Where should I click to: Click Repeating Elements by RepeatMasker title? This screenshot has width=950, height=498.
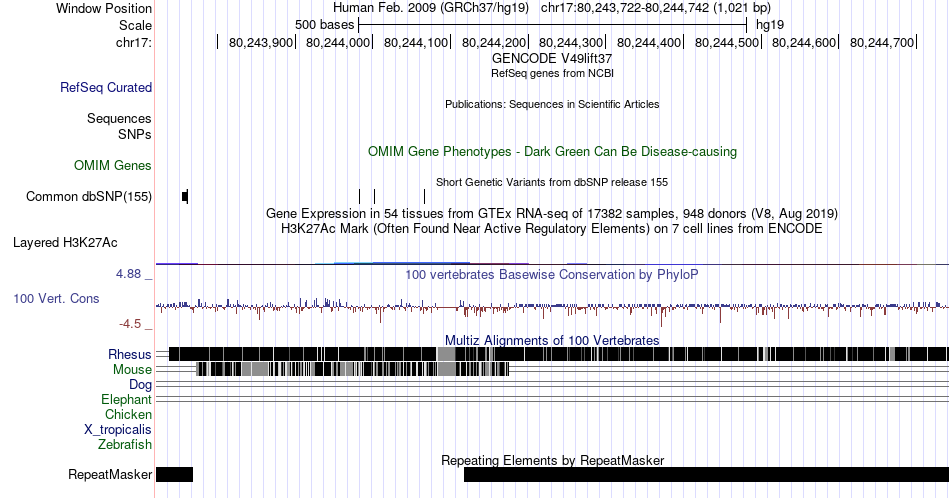(552, 460)
